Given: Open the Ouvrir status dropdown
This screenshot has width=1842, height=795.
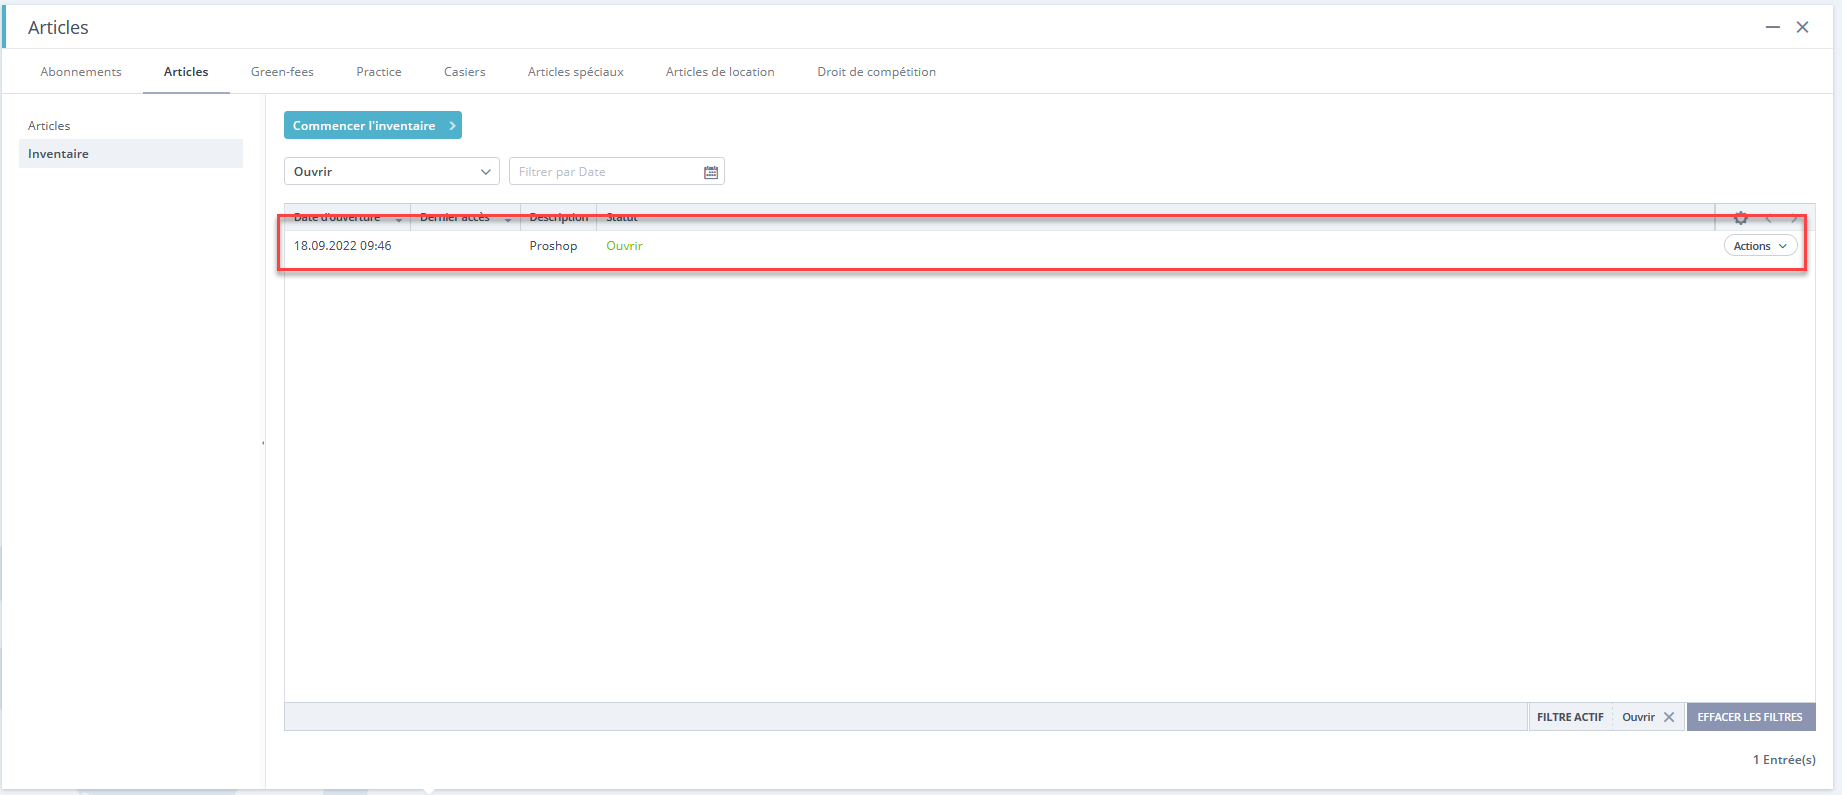Looking at the screenshot, I should (392, 172).
